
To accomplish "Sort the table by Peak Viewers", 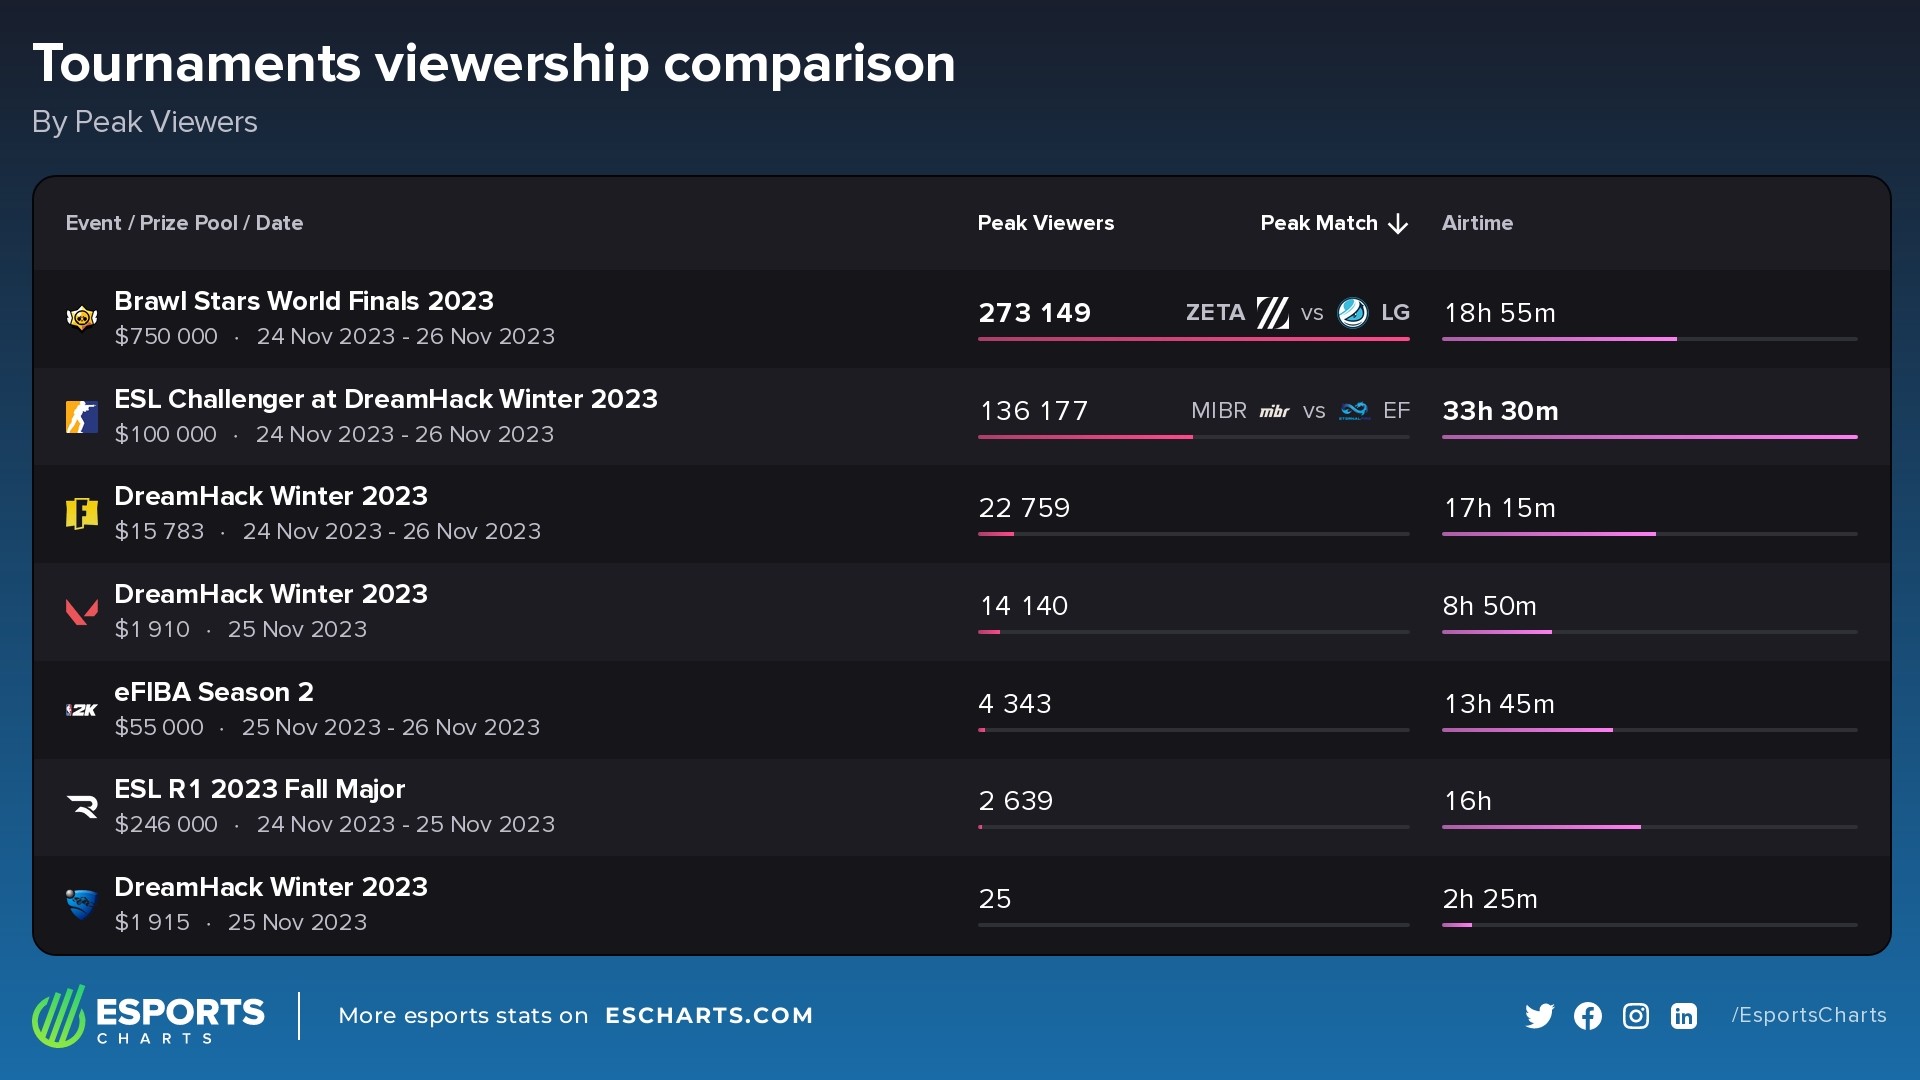I will tap(1046, 224).
